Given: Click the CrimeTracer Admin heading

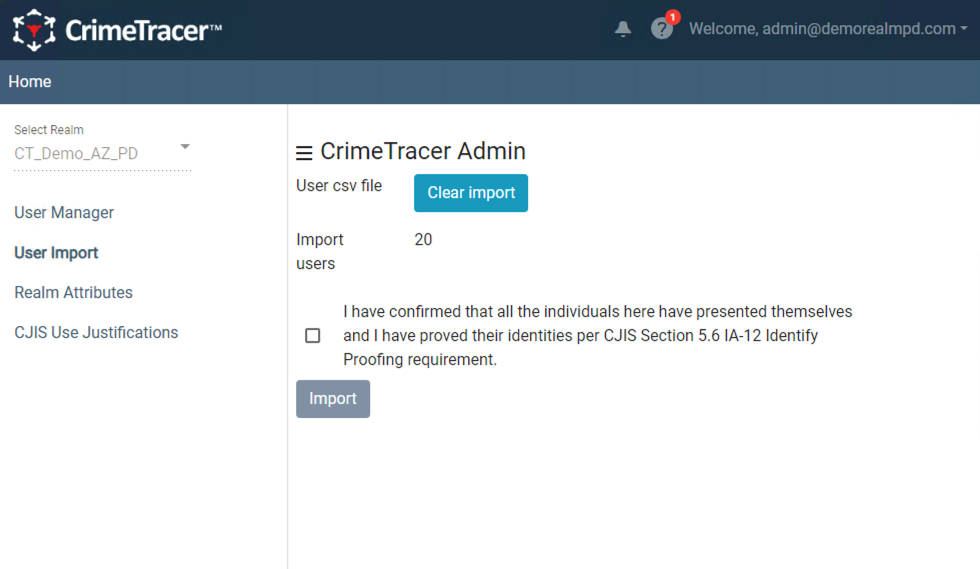Looking at the screenshot, I should [x=423, y=151].
